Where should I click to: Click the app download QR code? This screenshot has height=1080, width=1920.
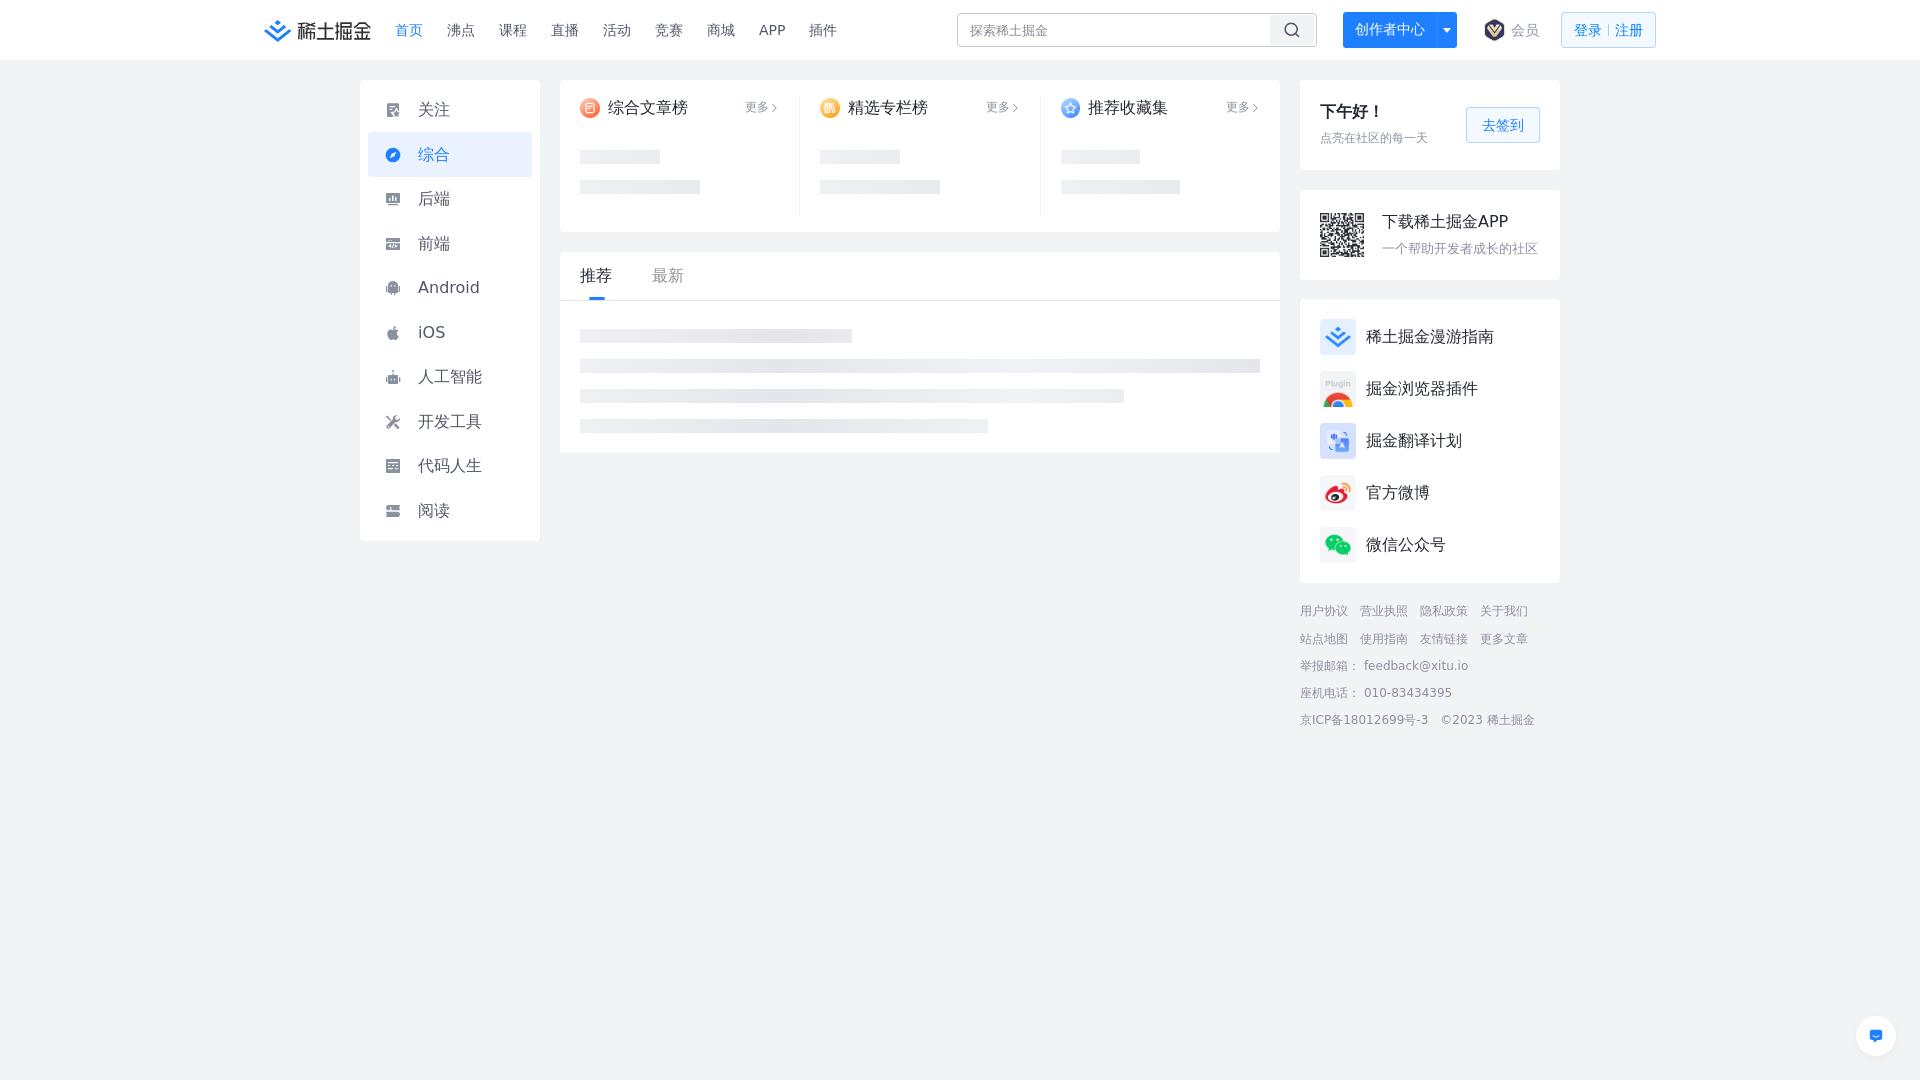(x=1342, y=235)
